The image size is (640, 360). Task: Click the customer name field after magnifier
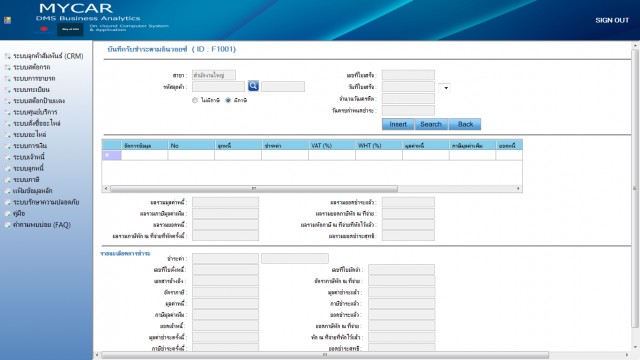[283, 86]
